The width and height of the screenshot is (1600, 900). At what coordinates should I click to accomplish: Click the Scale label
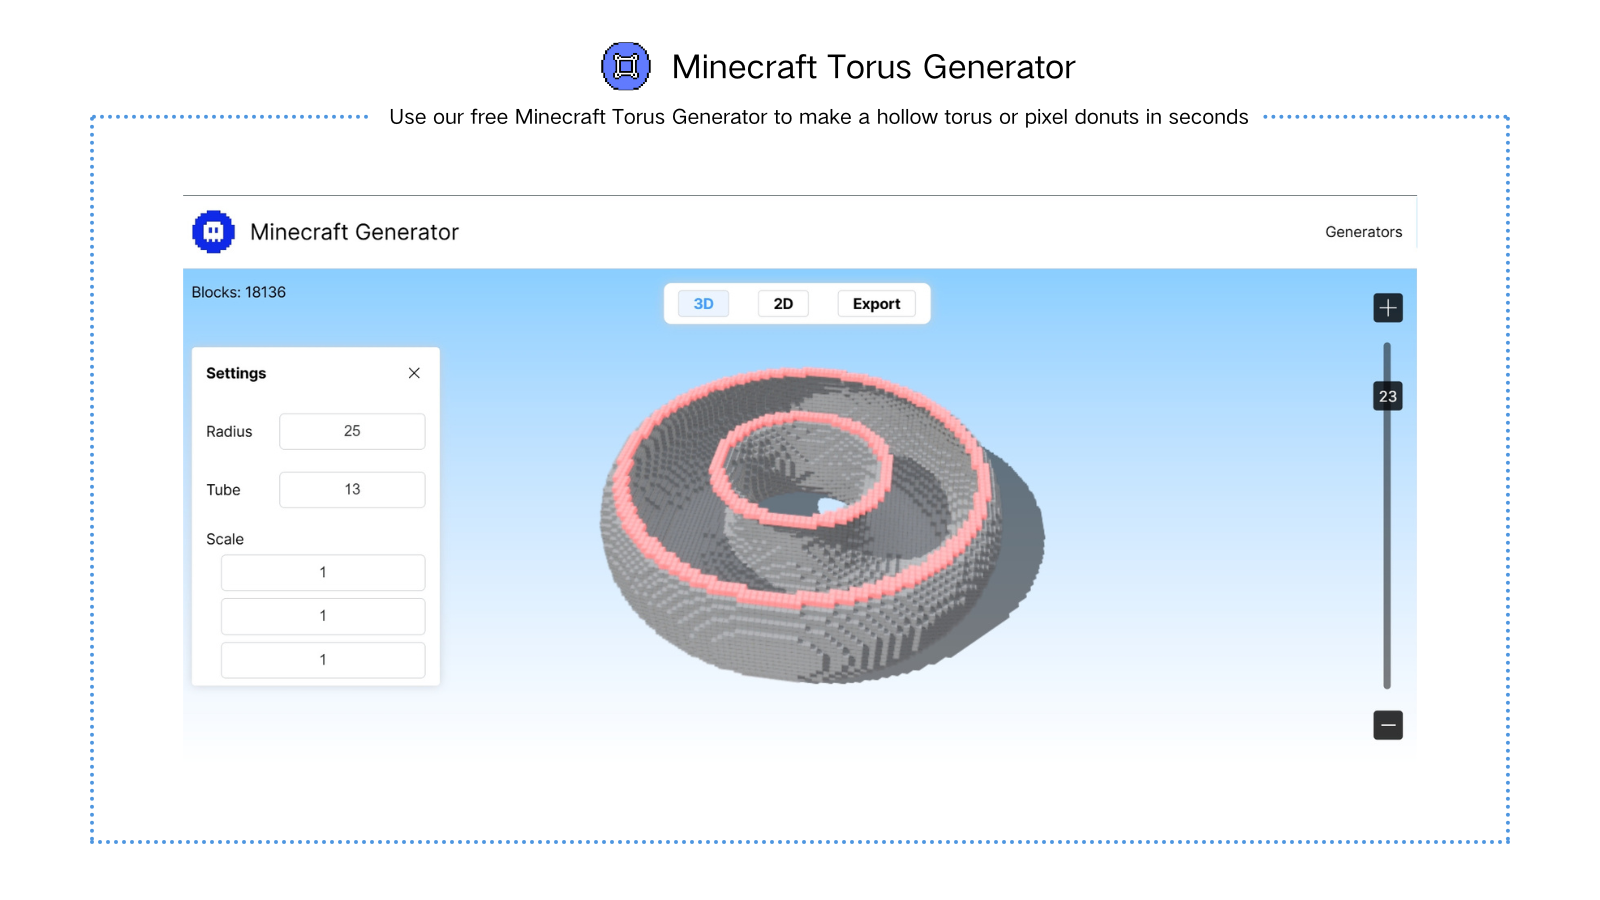(225, 539)
